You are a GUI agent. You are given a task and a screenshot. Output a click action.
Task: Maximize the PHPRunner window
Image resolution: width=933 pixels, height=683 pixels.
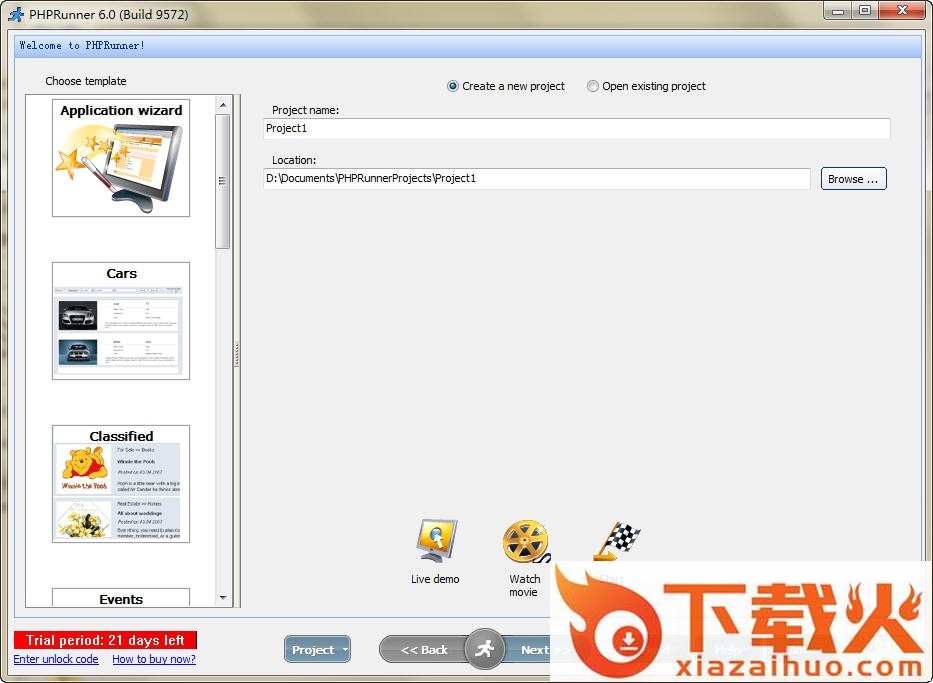click(866, 11)
